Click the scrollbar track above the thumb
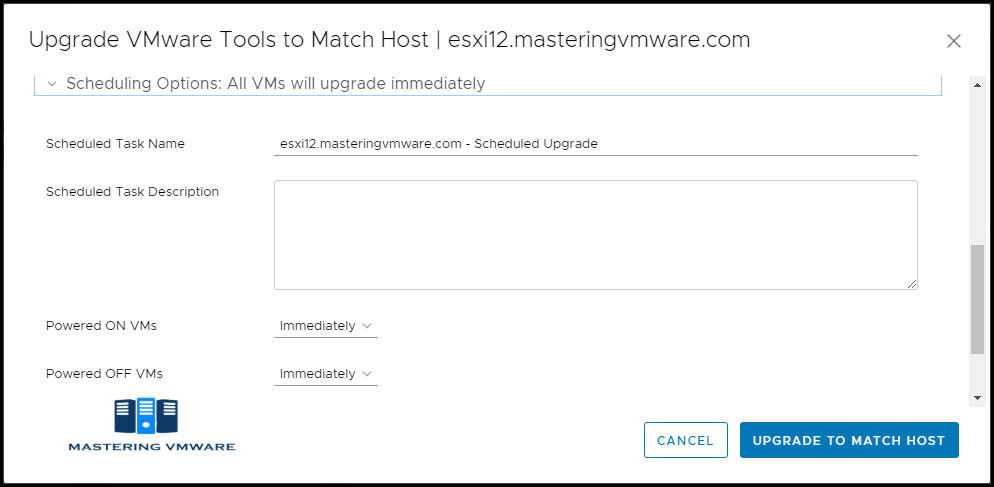This screenshot has width=994, height=487. [x=978, y=166]
